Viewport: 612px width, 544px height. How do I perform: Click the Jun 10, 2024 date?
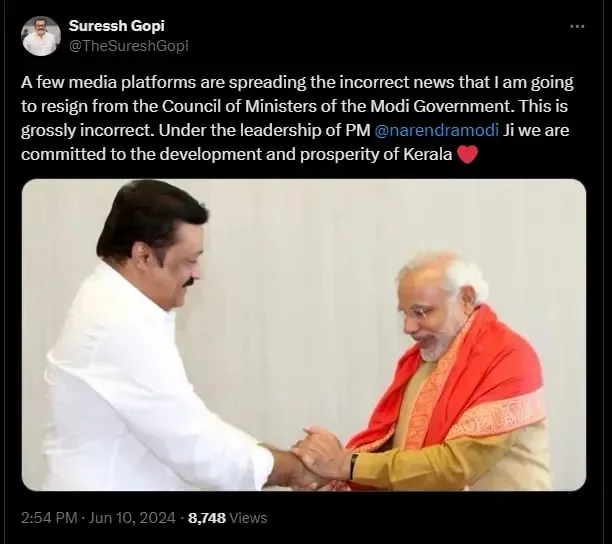tap(132, 518)
